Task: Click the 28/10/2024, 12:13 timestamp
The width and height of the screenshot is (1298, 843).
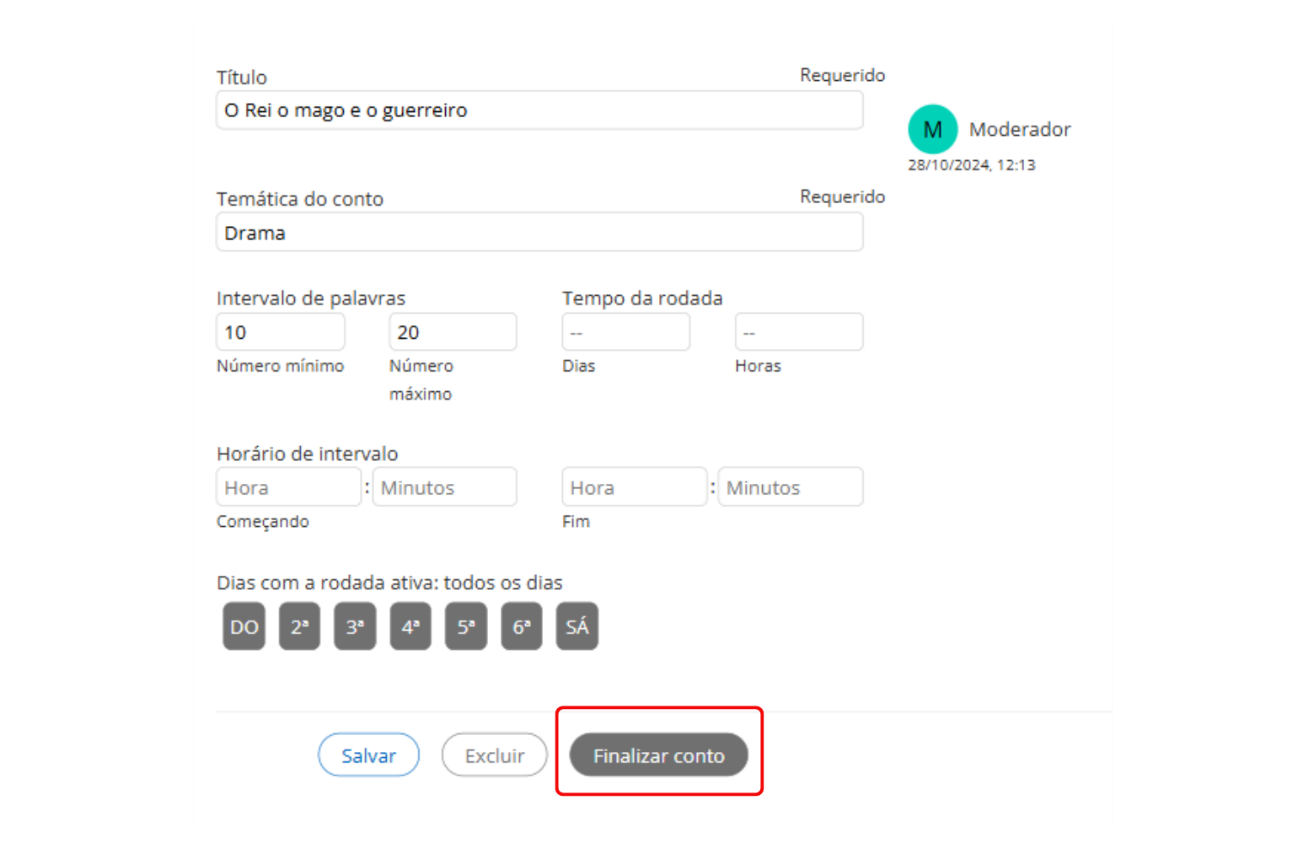Action: point(972,165)
